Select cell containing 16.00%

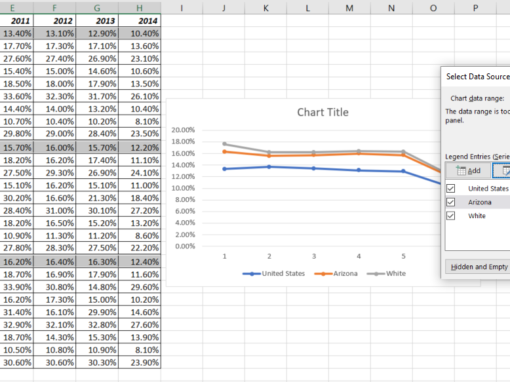pyautogui.click(x=55, y=147)
